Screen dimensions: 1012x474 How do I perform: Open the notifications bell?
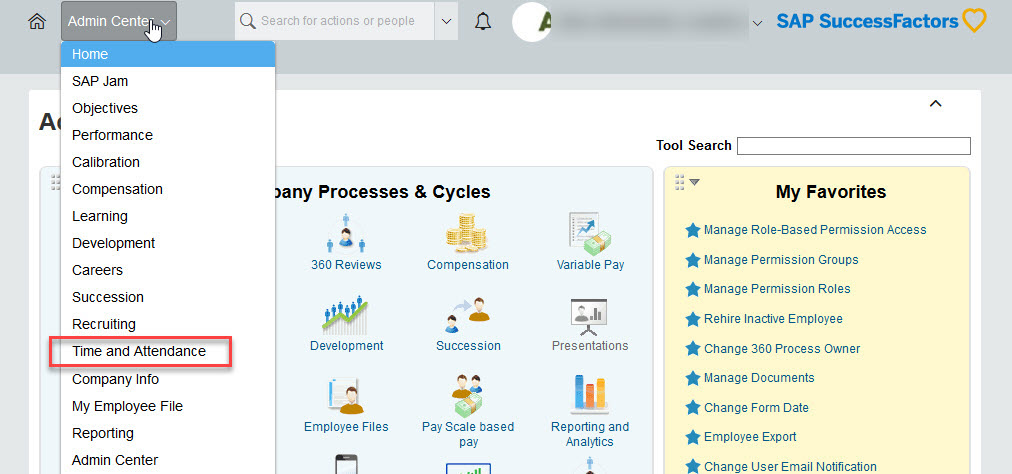[483, 21]
